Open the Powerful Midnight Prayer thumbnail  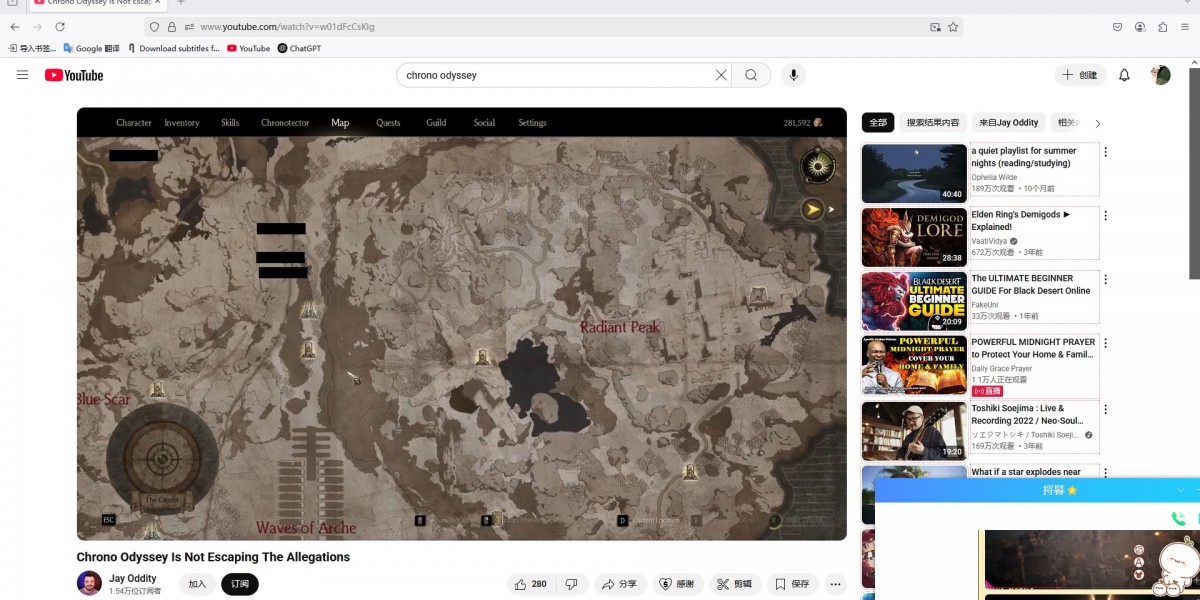[x=914, y=365]
